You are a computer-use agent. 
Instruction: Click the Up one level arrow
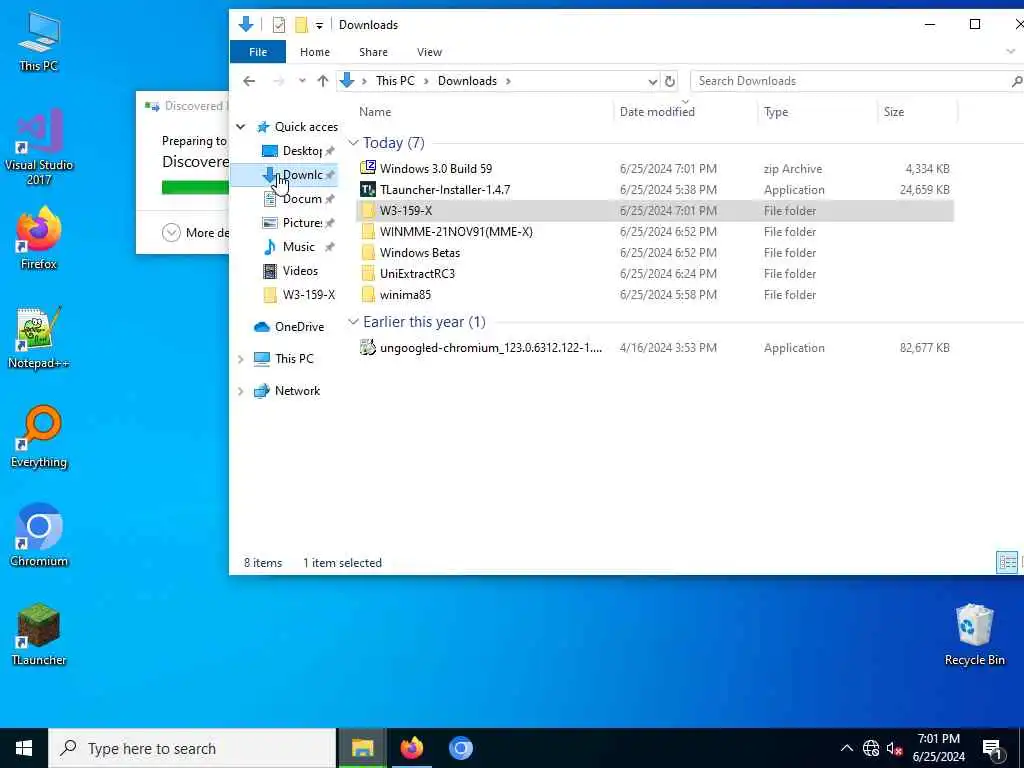tap(323, 81)
